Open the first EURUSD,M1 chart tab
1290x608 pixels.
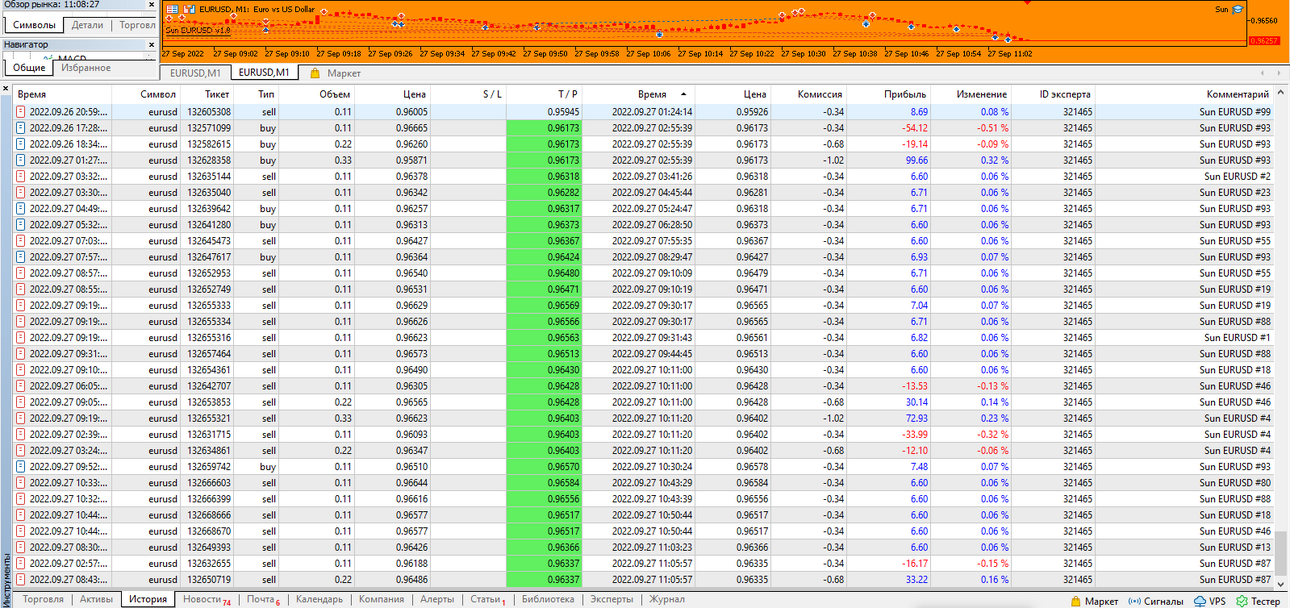195,73
